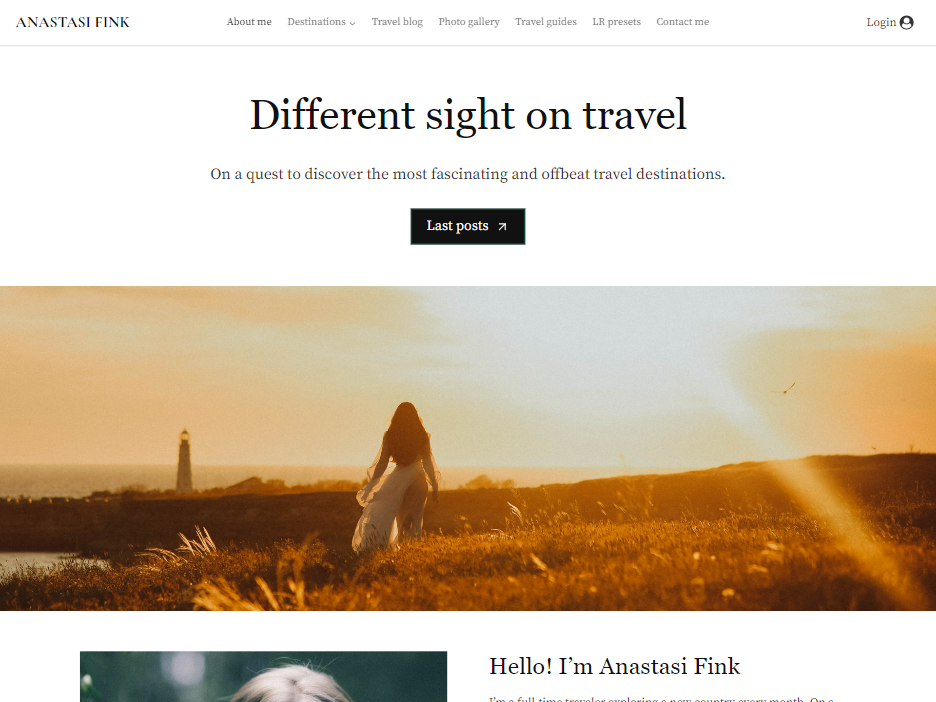Click the tagline about offbeat travel destinations
Screen dimensions: 936x702
[x=467, y=174]
